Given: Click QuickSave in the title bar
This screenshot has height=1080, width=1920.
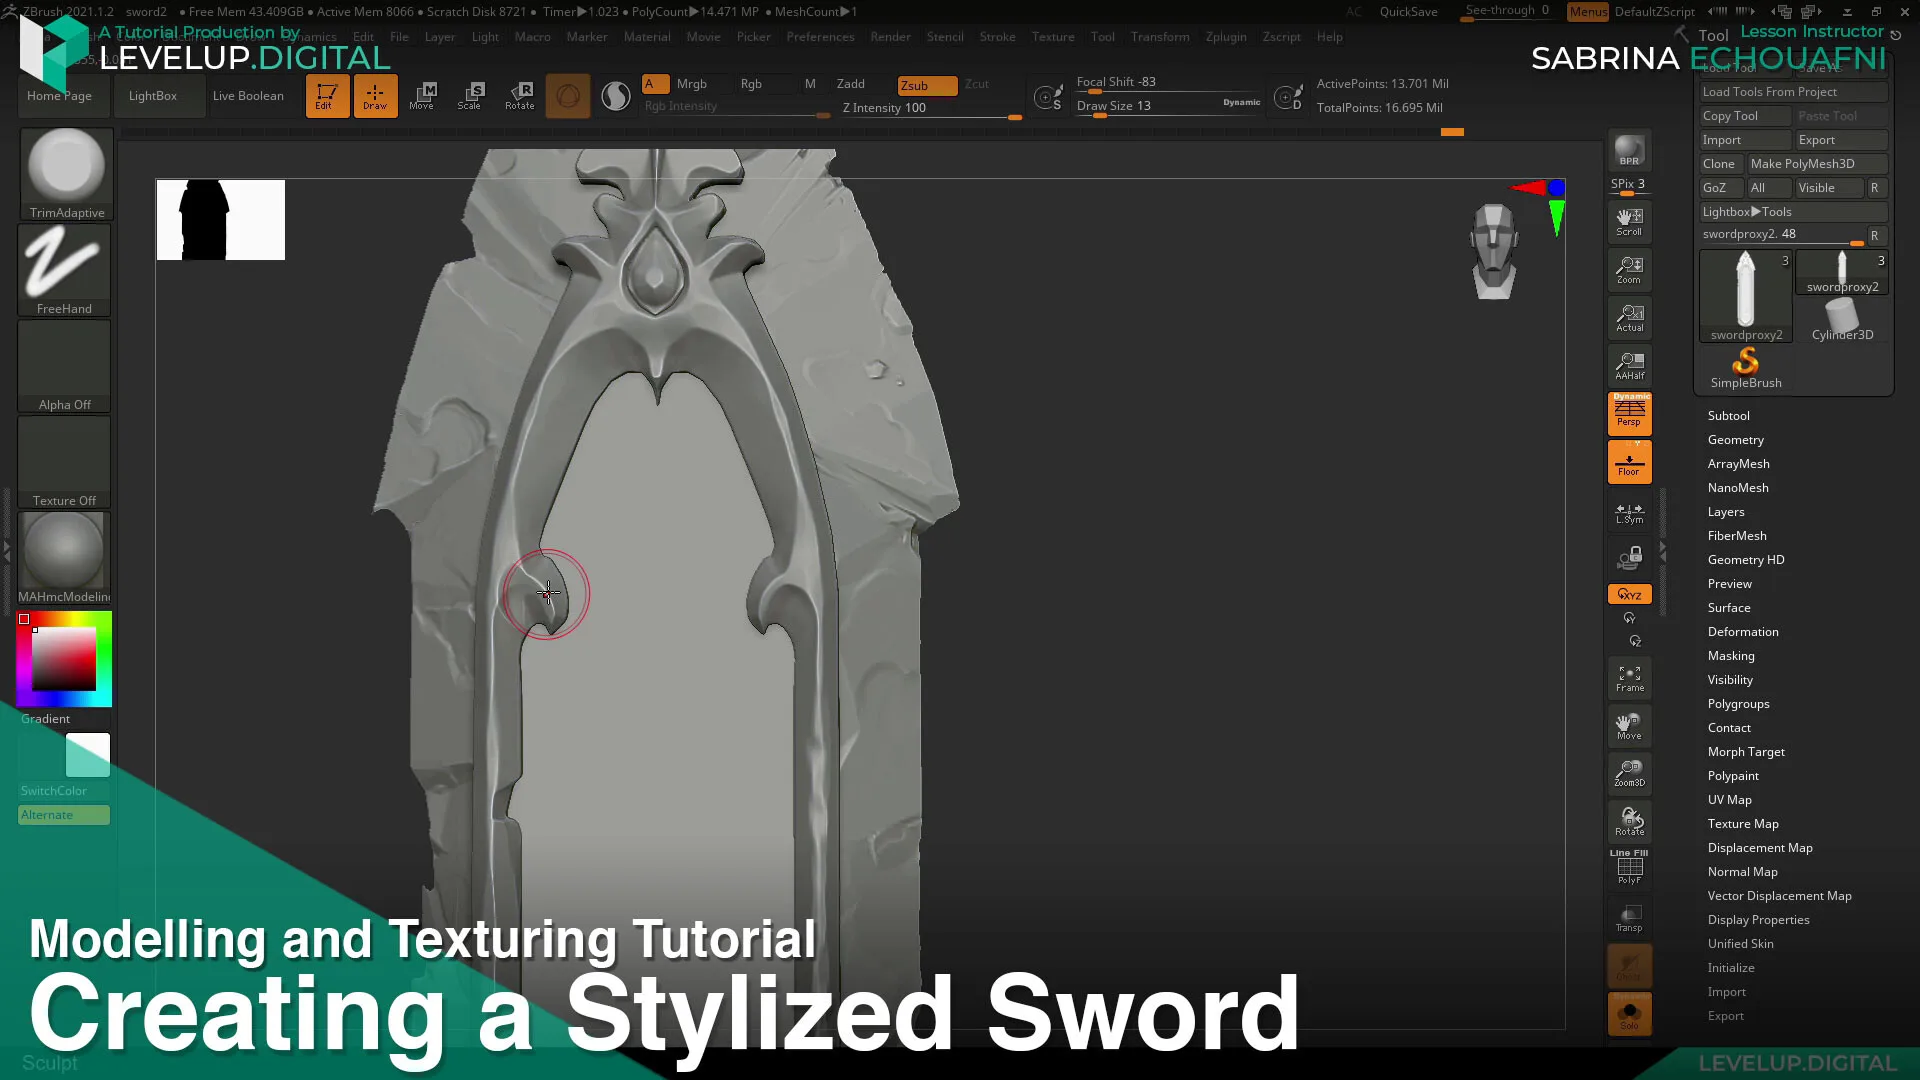Looking at the screenshot, I should (1409, 11).
